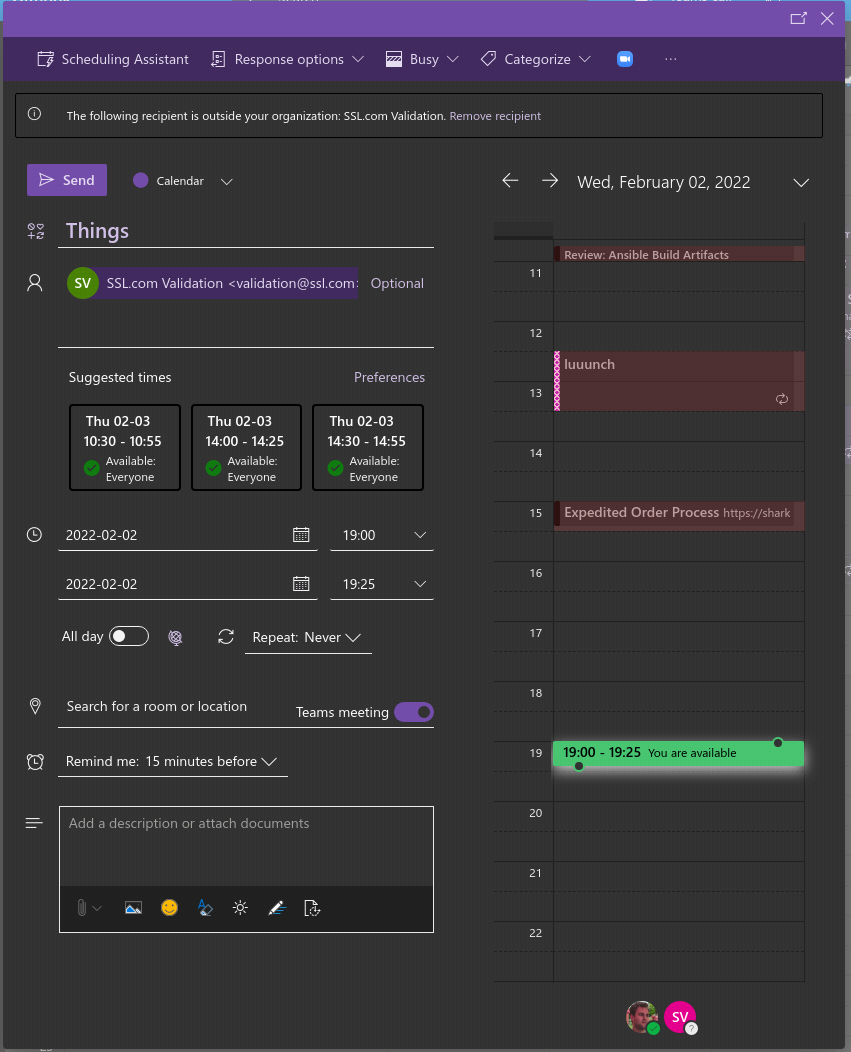Screen dimensions: 851x1052
Task: Click the Teams meeting camera icon in toolbar
Action: [x=624, y=59]
